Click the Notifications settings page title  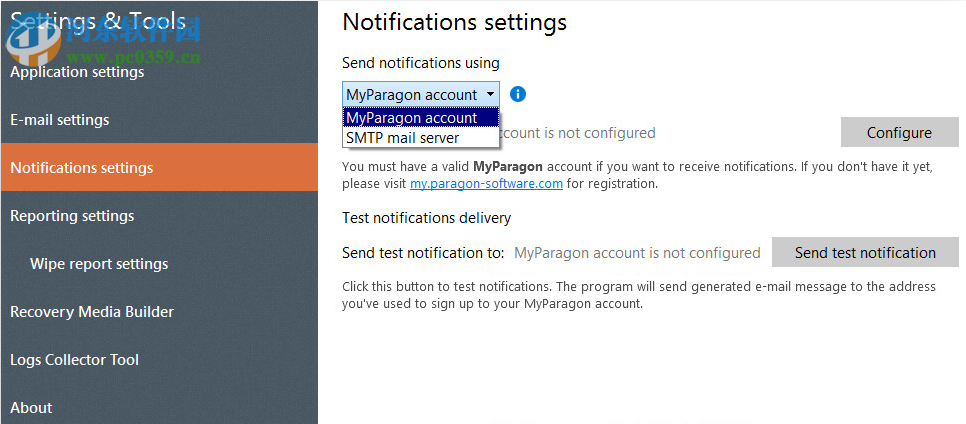pos(454,22)
